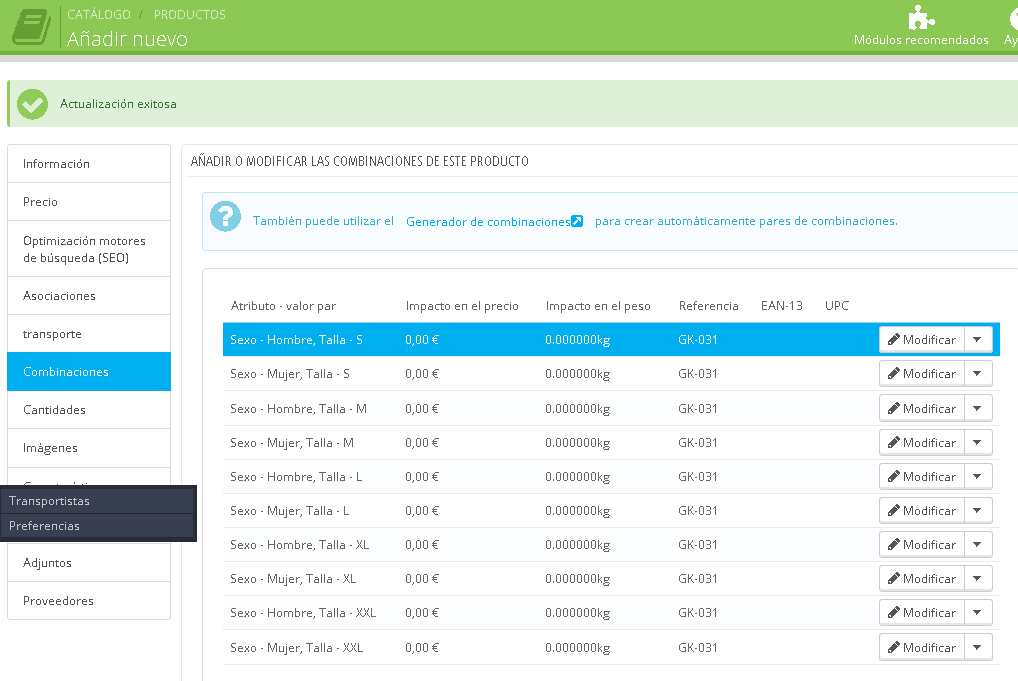
Task: Click the catalog book icon in header
Action: click(x=31, y=27)
